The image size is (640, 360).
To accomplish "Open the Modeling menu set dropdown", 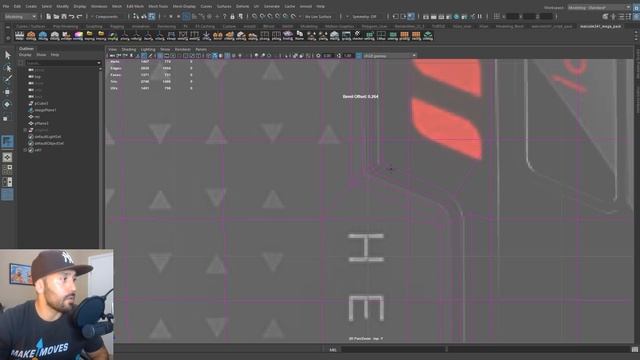I will click(20, 17).
